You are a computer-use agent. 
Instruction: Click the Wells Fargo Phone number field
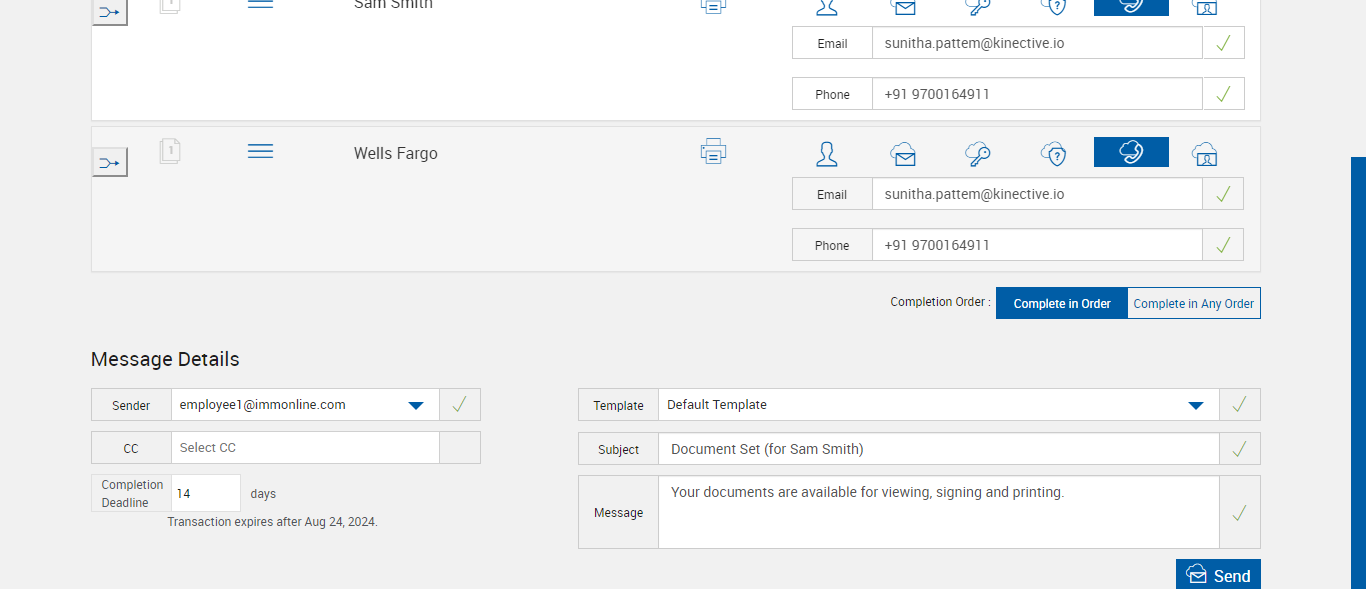[1036, 245]
